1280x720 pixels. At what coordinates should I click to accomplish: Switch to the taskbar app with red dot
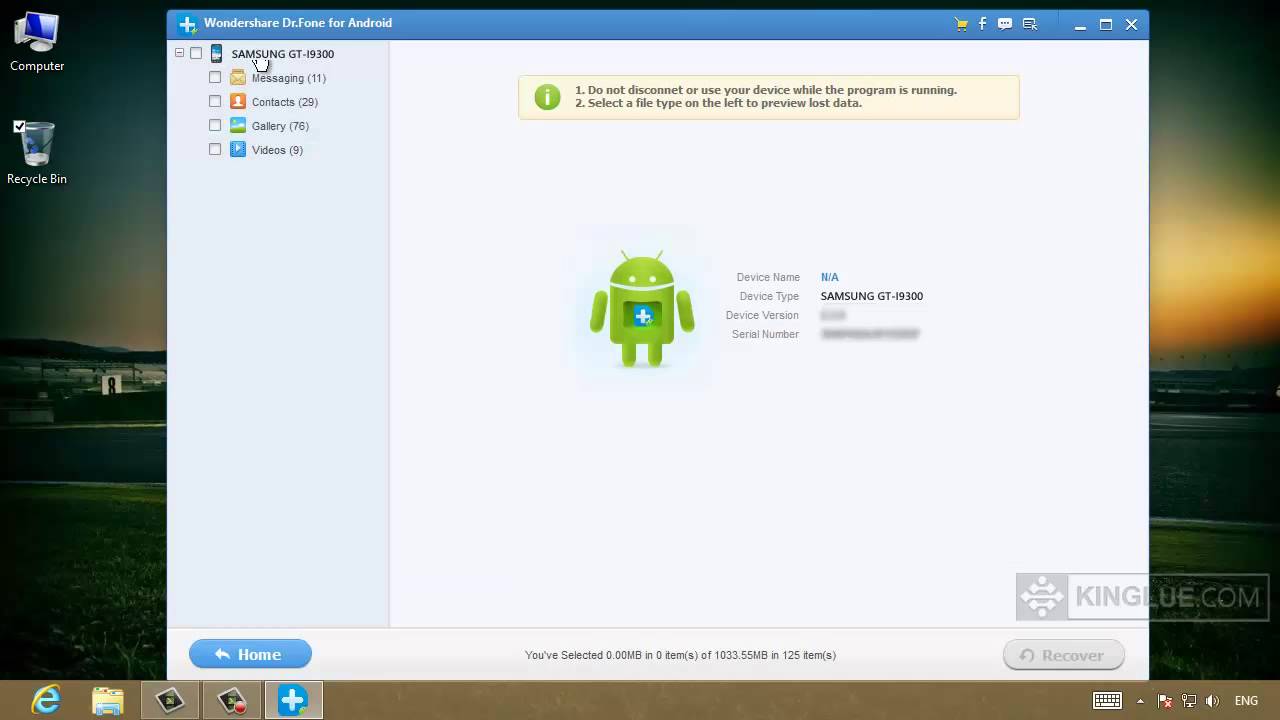(232, 700)
